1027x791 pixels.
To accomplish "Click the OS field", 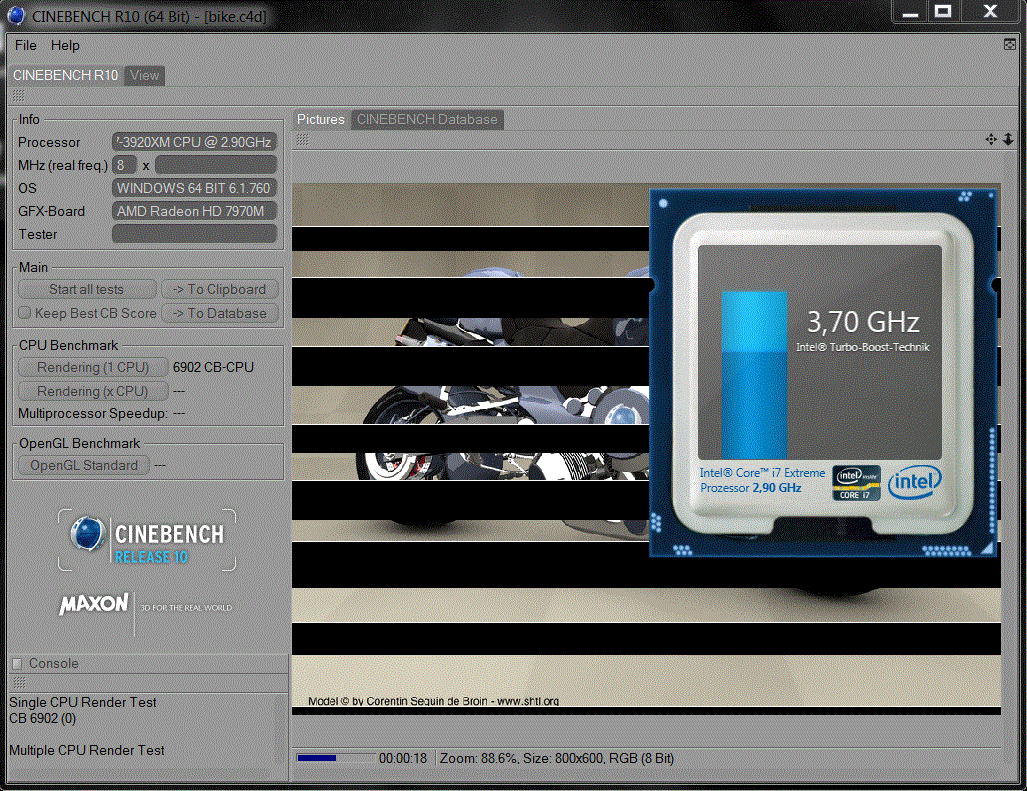I will (x=195, y=188).
